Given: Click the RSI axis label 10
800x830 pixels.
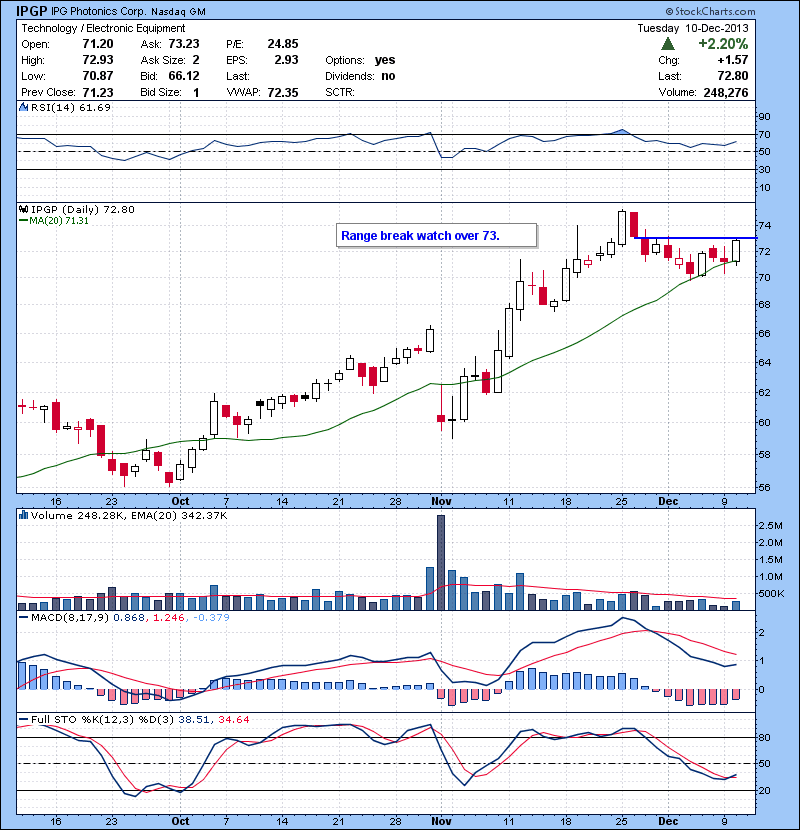Looking at the screenshot, I should [x=764, y=187].
